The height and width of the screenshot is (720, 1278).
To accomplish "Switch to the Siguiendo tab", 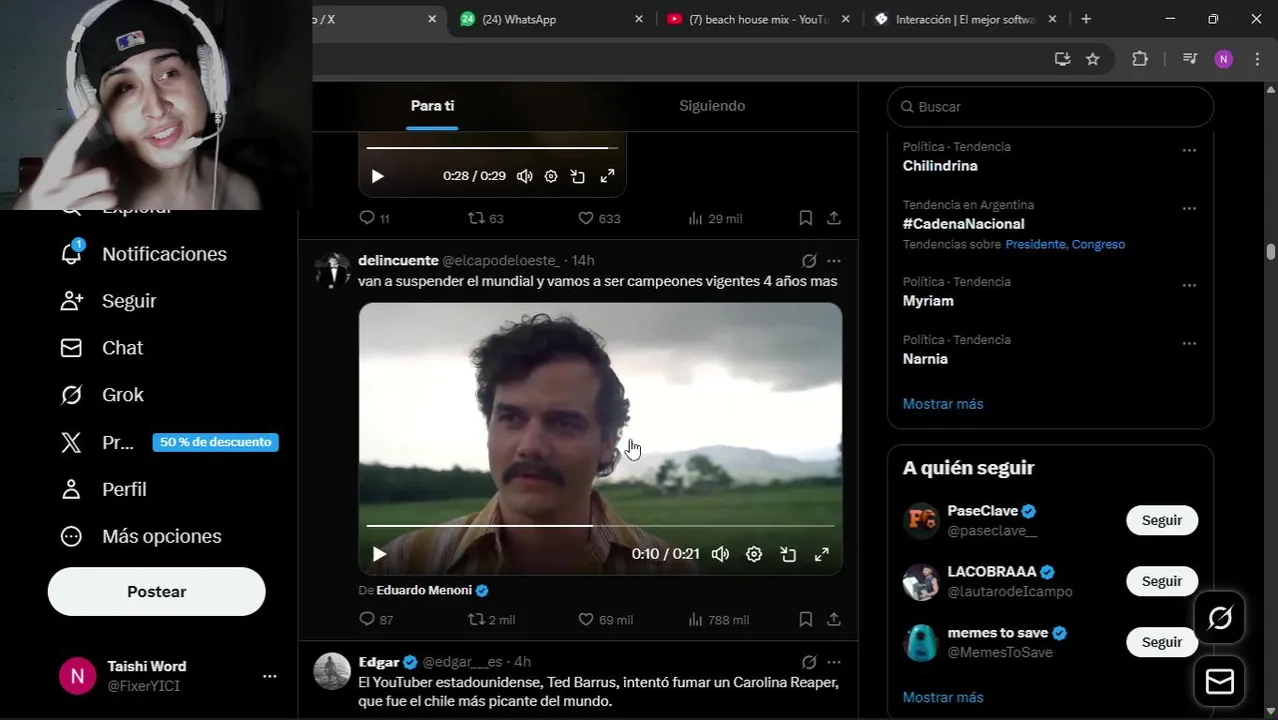I will click(x=712, y=106).
